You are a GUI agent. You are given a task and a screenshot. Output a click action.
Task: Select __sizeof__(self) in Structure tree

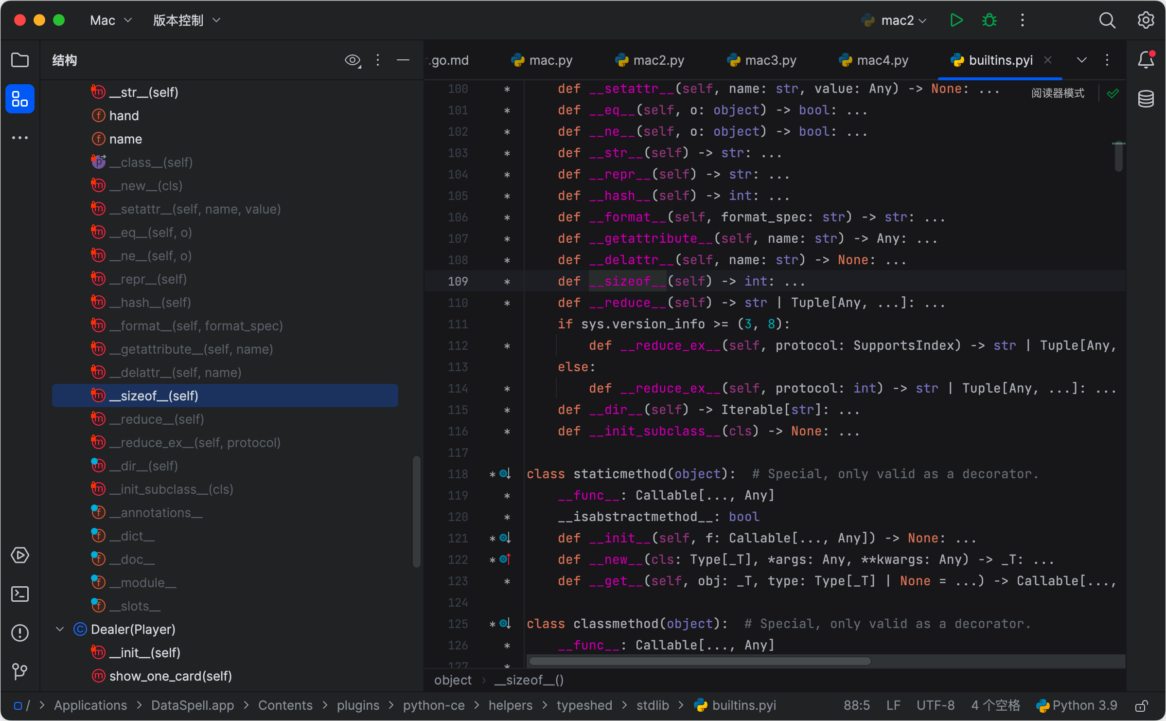(225, 396)
